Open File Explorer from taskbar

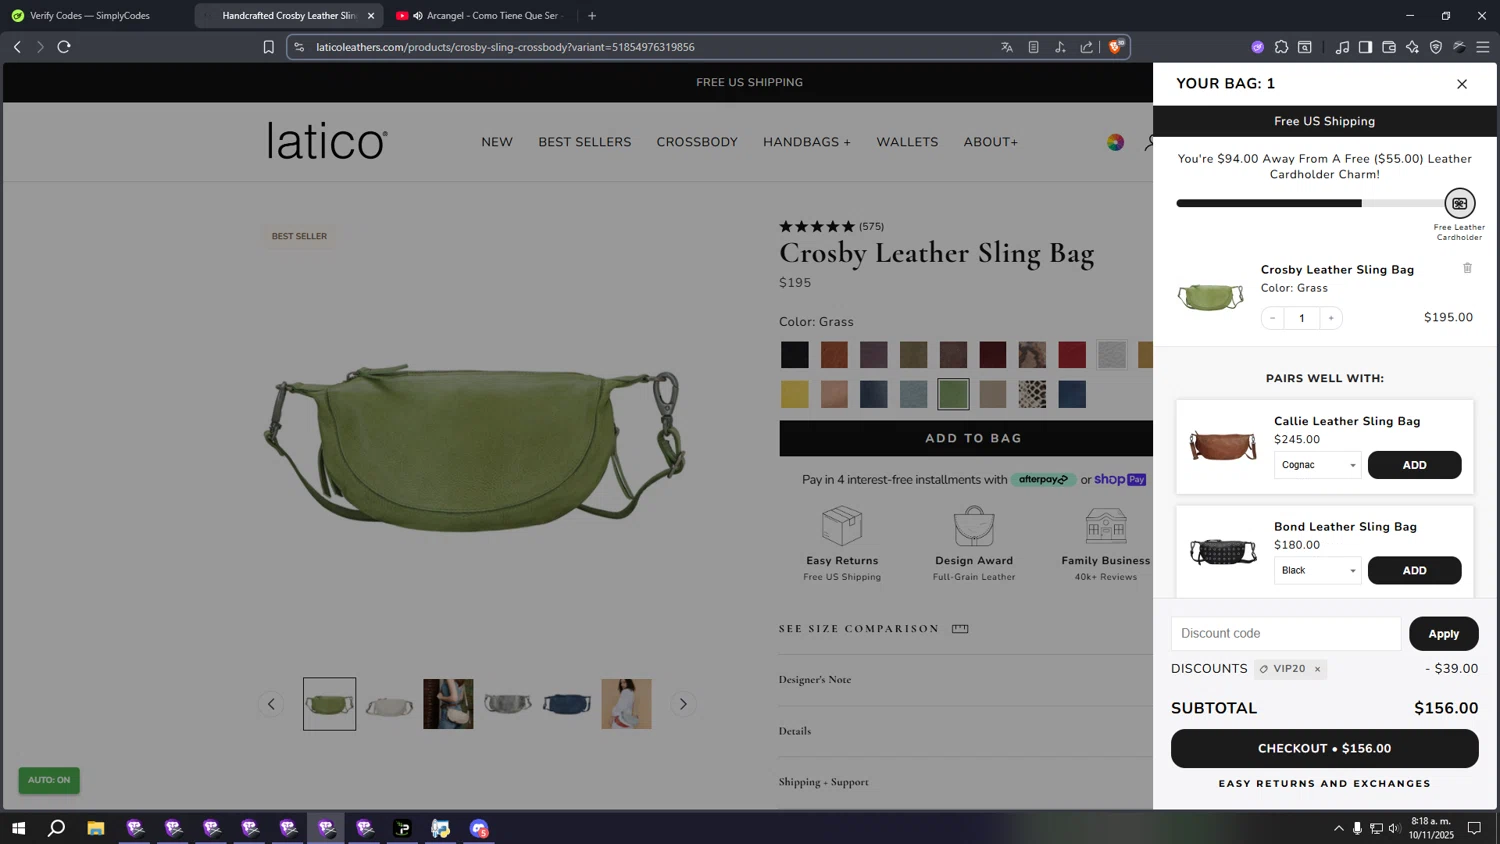[96, 828]
